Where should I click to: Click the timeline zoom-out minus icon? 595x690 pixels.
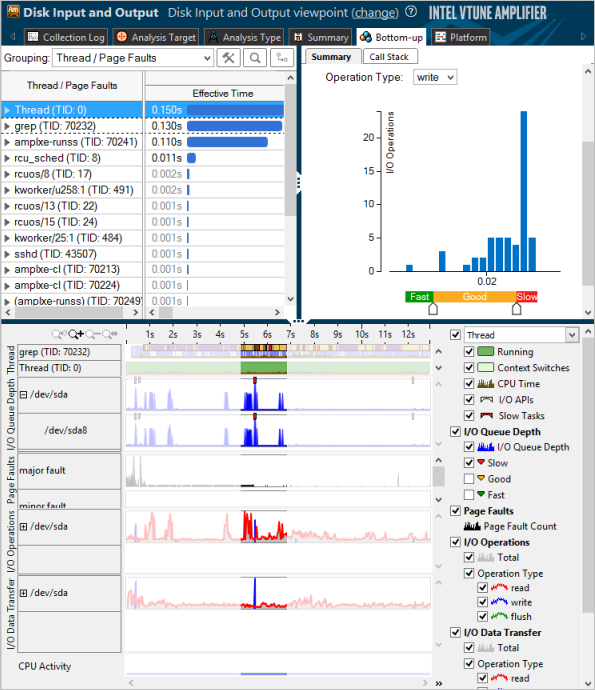coord(93,334)
